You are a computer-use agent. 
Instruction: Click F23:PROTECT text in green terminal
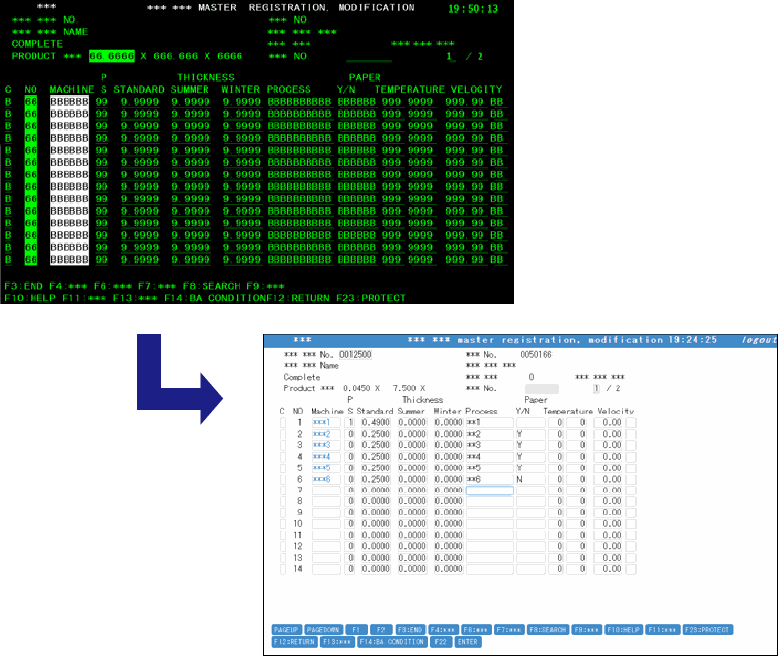tap(371, 298)
